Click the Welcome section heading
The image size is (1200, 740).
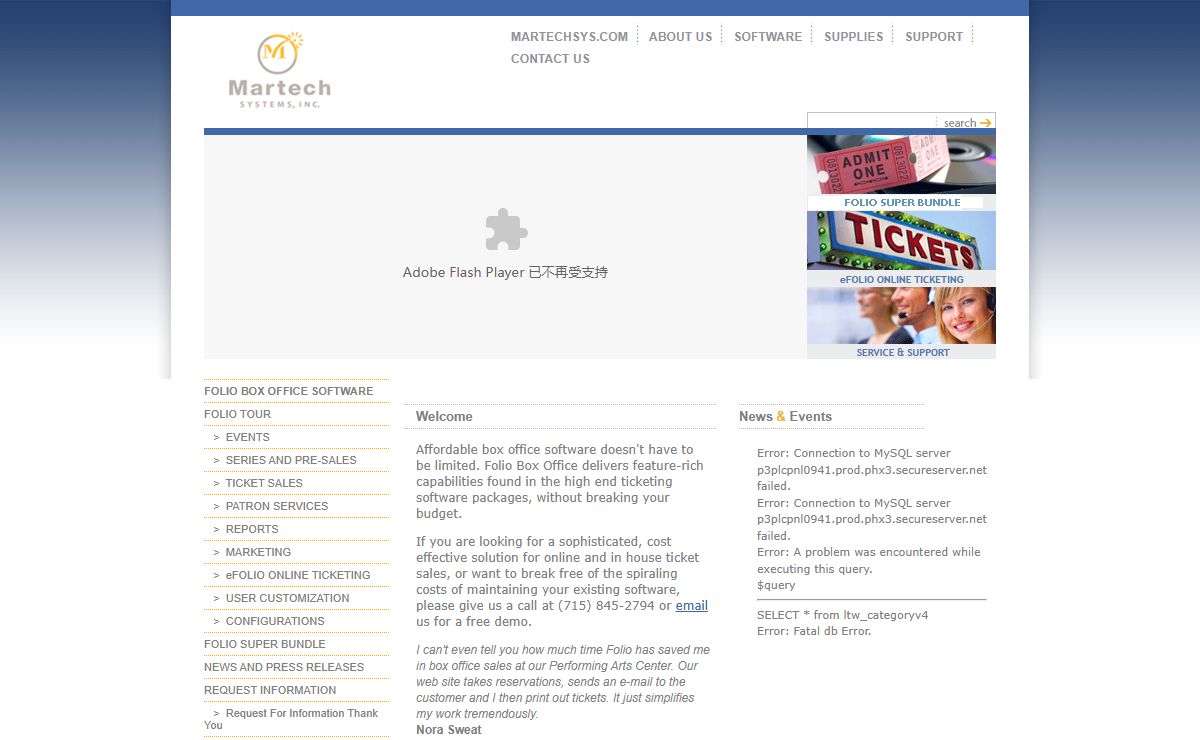coord(444,416)
